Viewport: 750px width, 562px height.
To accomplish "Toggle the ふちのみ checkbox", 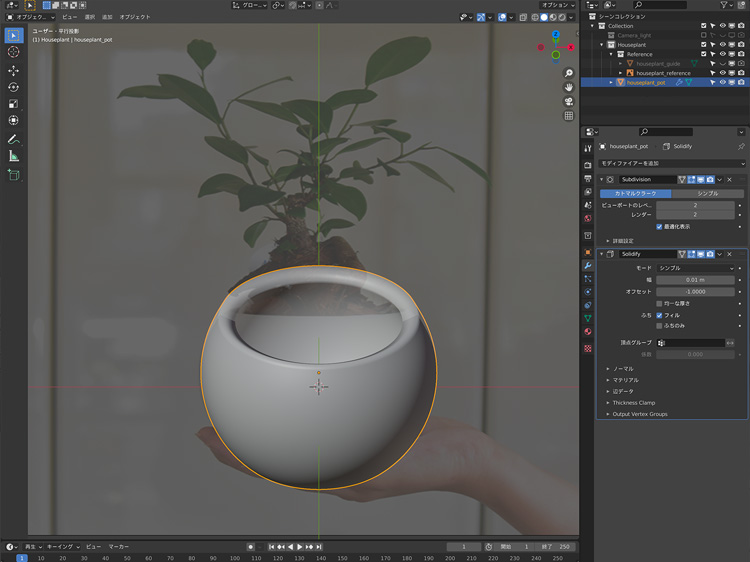I will click(658, 326).
